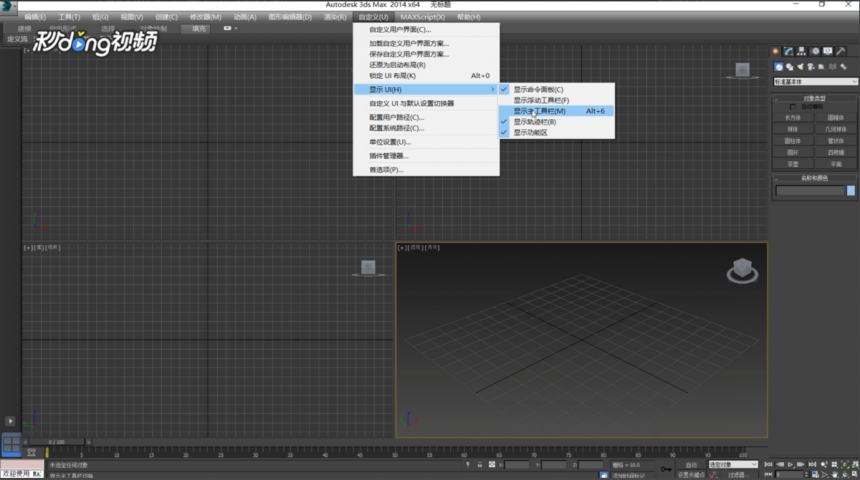Expand the Show UI (H) submenu
The image size is (860, 480).
coord(426,89)
